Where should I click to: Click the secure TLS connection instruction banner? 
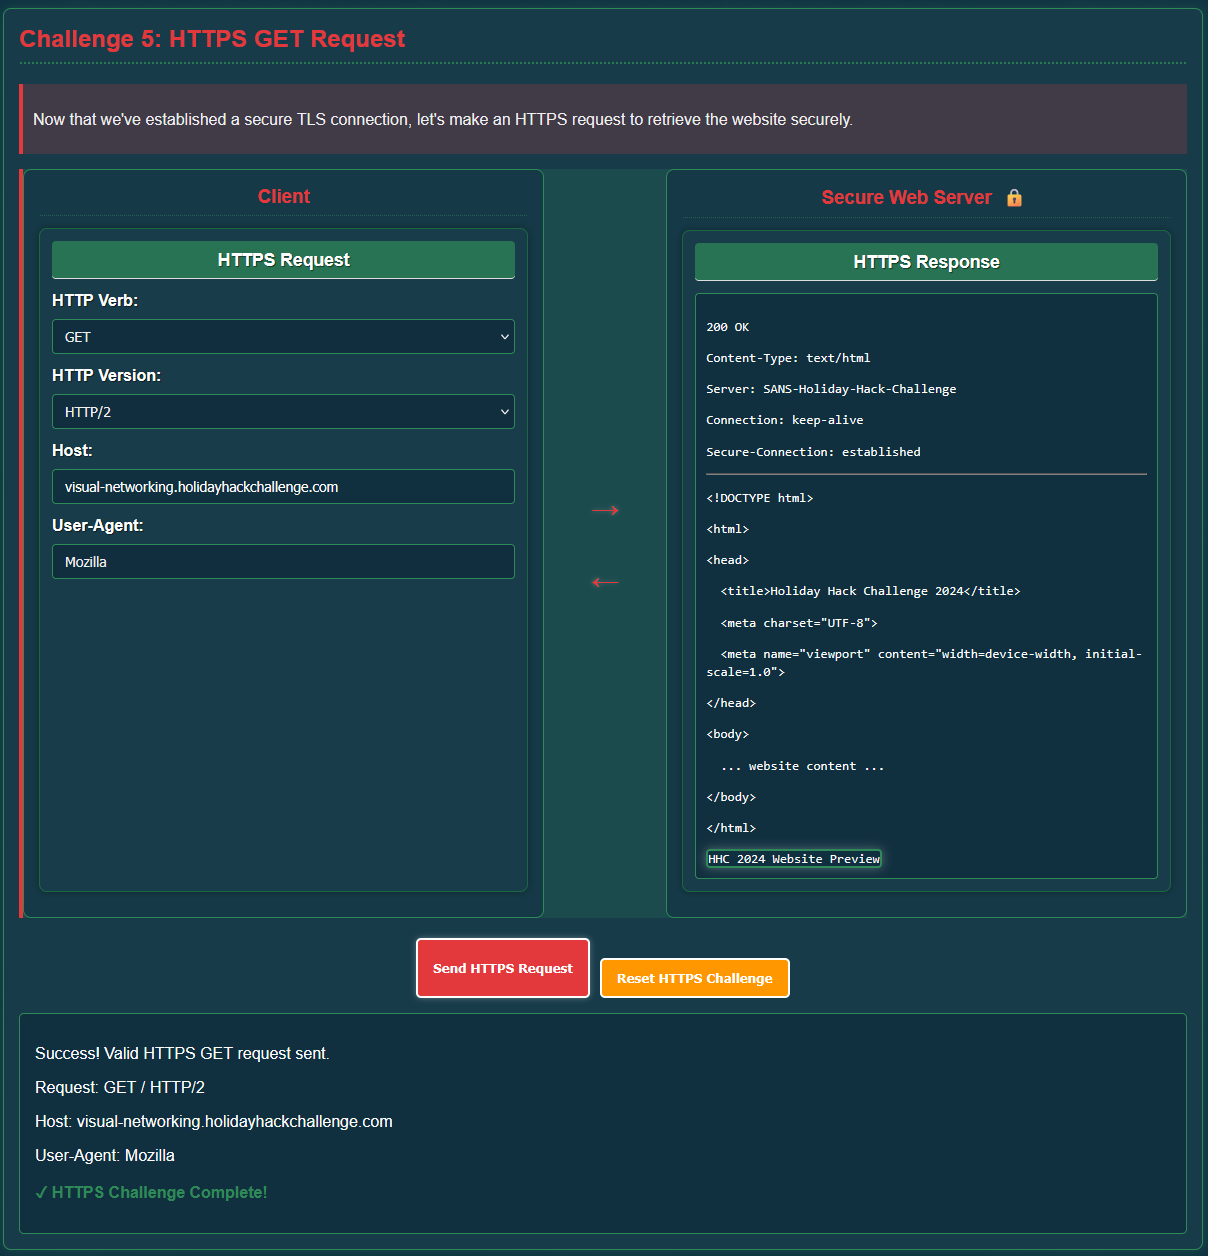coord(443,118)
